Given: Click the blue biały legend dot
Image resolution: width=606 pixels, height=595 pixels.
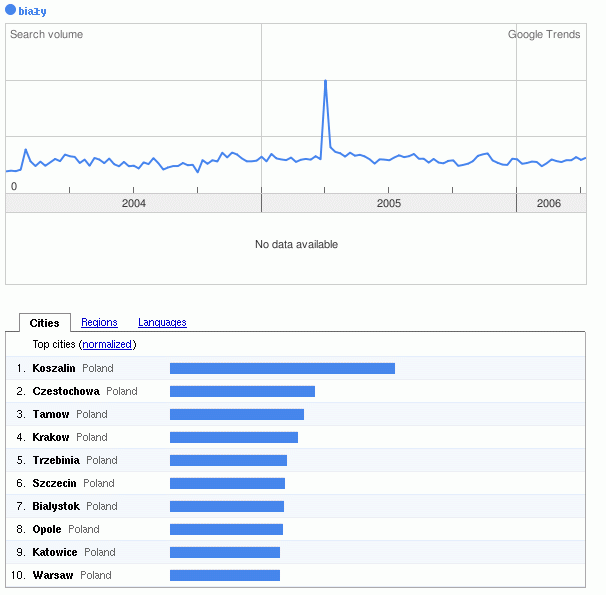Looking at the screenshot, I should (x=11, y=10).
